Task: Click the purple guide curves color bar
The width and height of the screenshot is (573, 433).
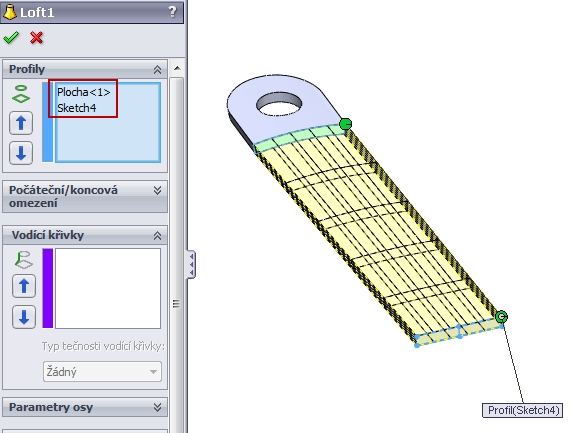Action: 48,288
